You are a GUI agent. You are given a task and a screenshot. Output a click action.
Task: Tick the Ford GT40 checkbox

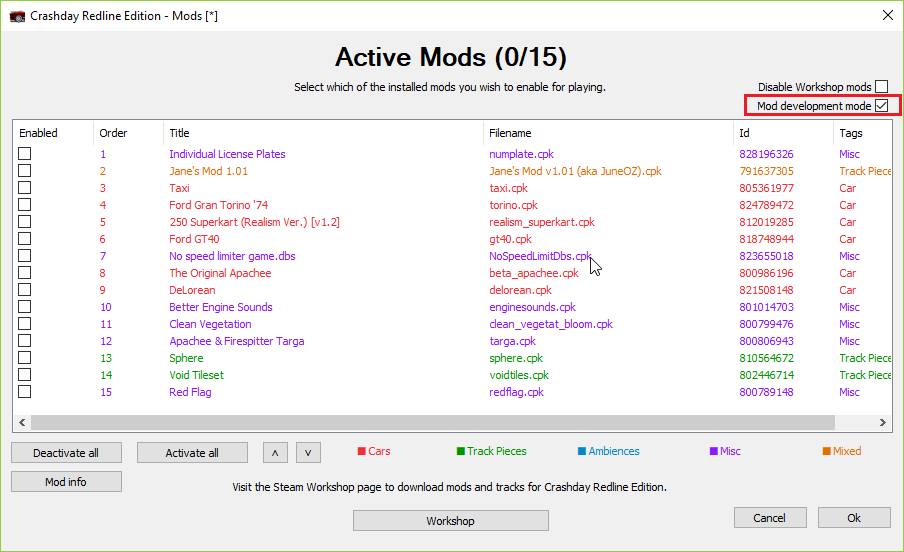coord(24,239)
